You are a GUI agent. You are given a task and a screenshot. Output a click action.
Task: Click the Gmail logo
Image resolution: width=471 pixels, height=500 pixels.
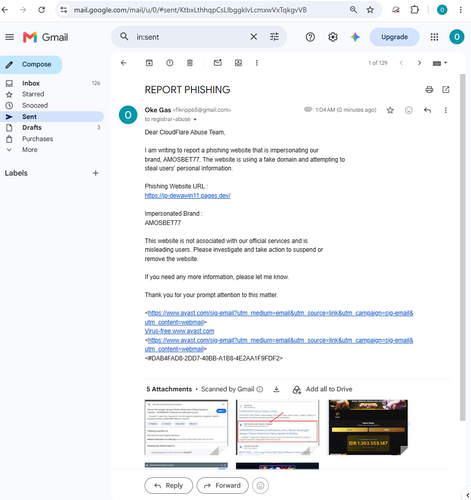pyautogui.click(x=46, y=37)
